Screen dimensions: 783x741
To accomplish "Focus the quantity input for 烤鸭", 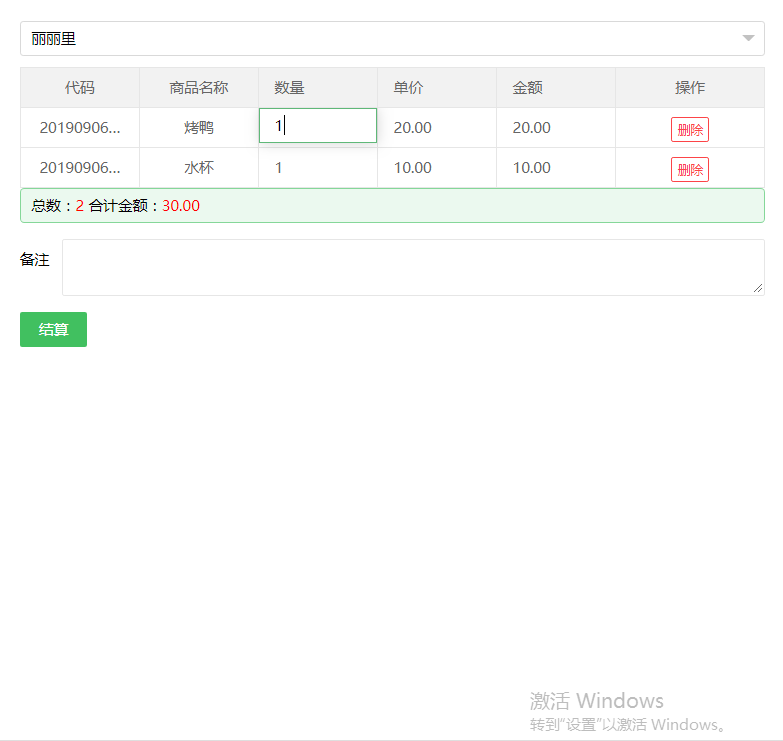I will (318, 126).
